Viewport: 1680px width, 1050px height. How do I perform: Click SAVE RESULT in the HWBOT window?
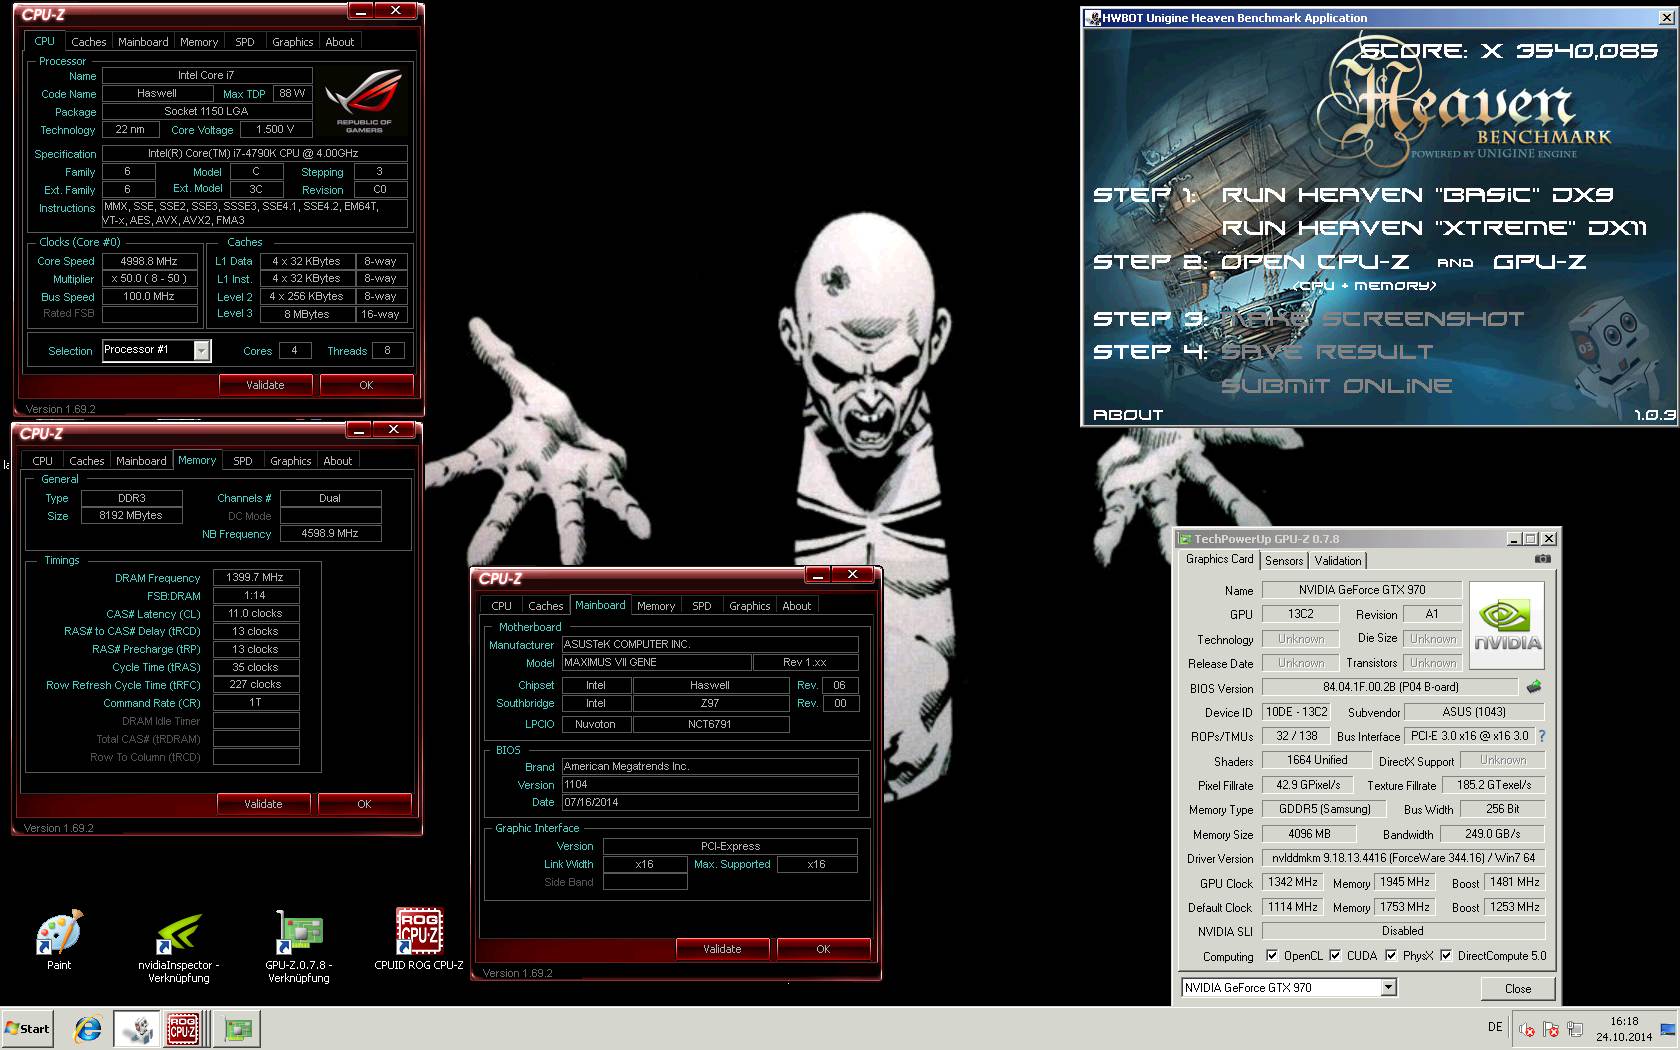point(1327,352)
